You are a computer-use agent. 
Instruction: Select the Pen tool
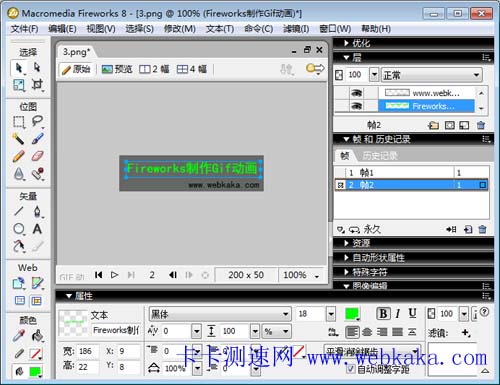point(37,211)
